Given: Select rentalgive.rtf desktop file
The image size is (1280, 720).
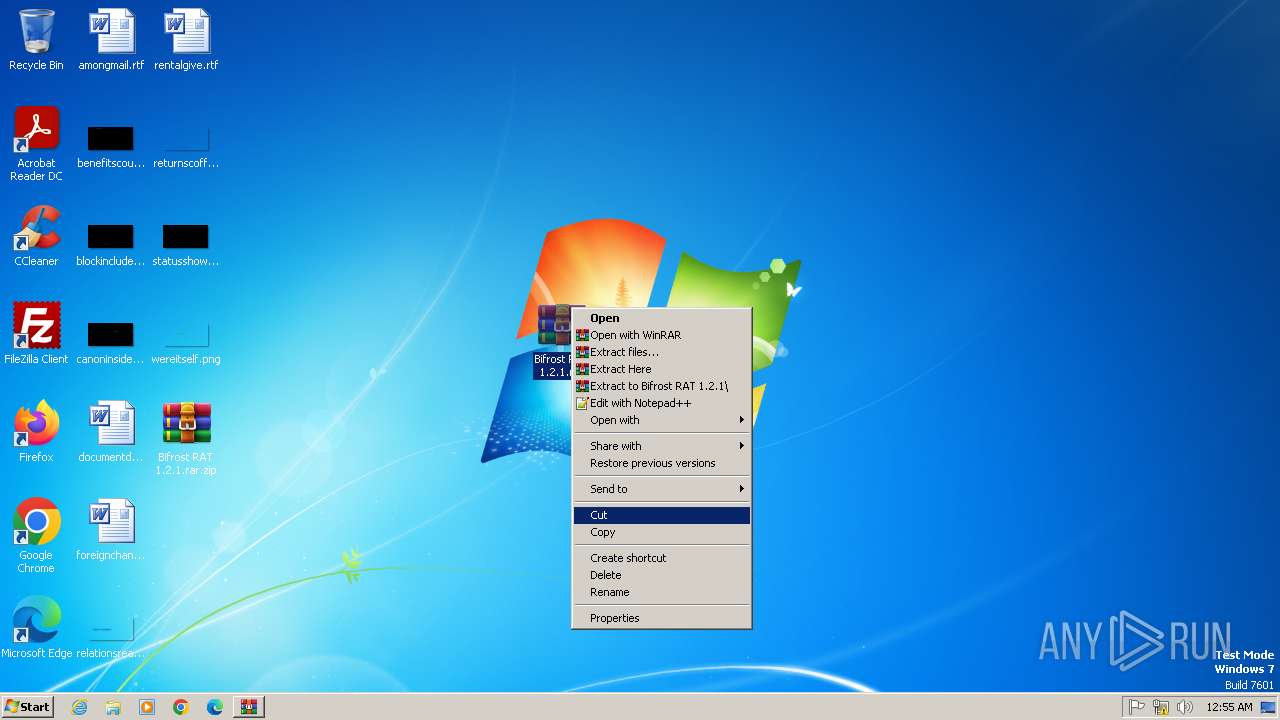Looking at the screenshot, I should [186, 40].
